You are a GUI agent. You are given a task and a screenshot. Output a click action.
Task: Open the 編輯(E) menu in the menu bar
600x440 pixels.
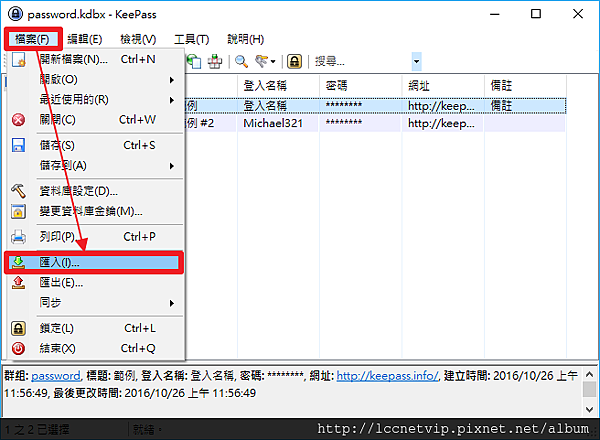pyautogui.click(x=83, y=39)
